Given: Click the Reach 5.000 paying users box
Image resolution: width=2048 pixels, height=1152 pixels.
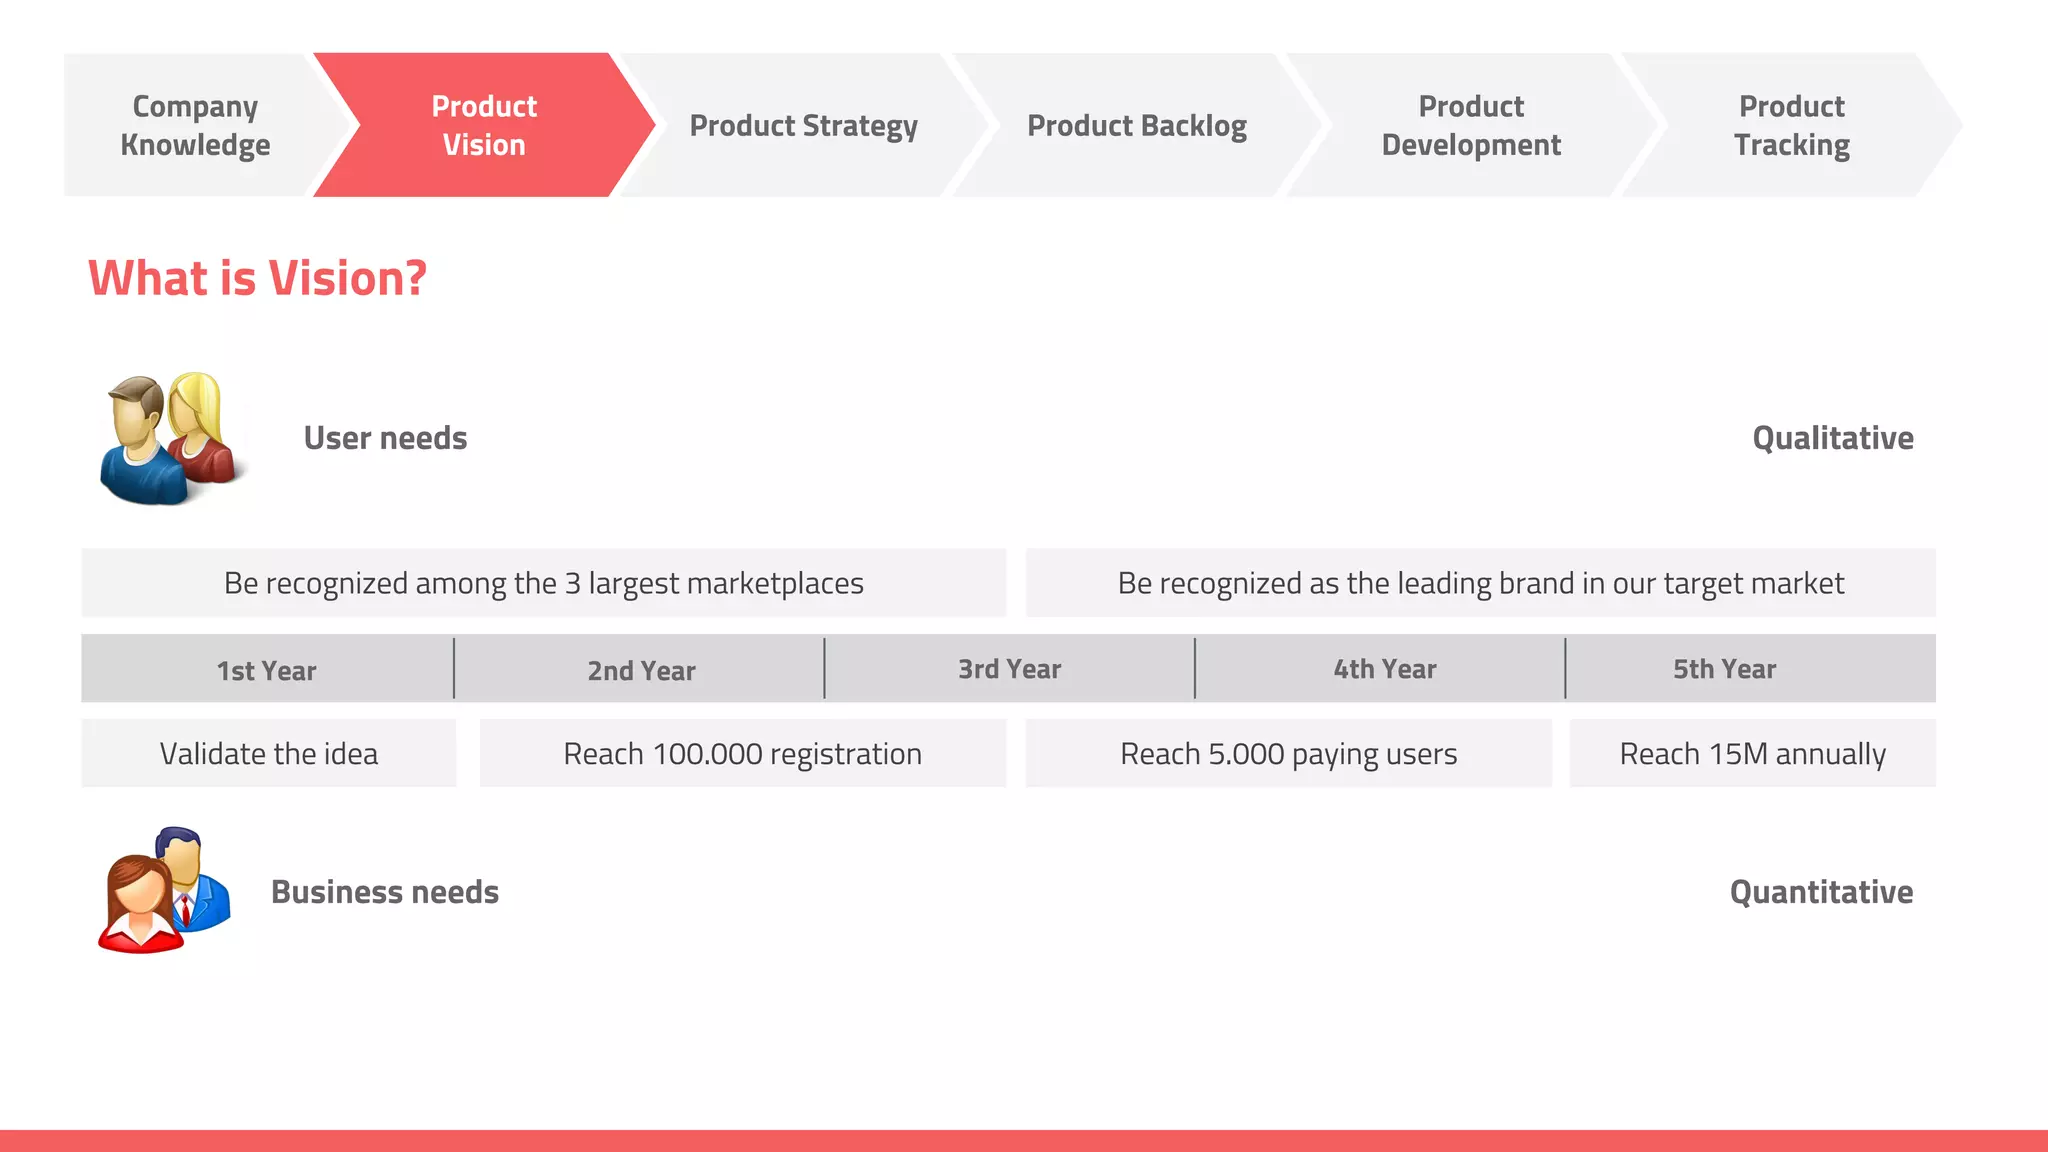Looking at the screenshot, I should click(1289, 753).
